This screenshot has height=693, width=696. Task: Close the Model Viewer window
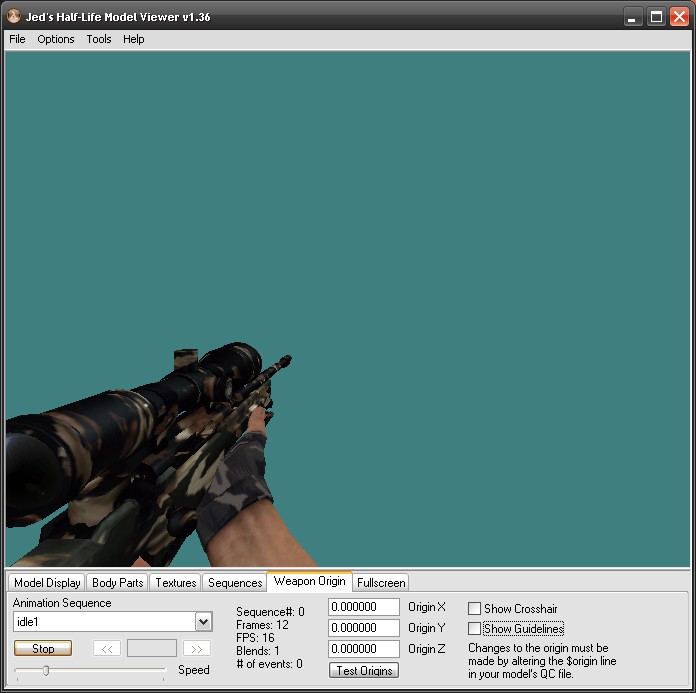tap(680, 17)
